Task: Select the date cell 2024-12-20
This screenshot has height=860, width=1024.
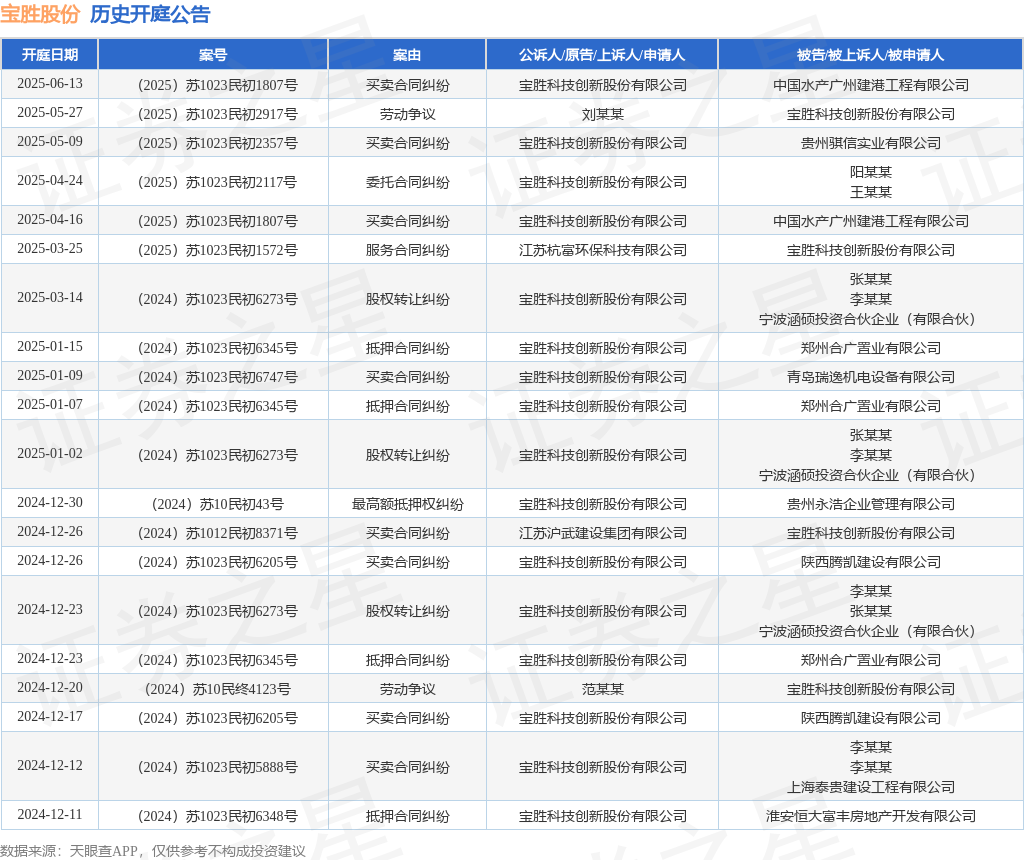Action: click(x=50, y=687)
